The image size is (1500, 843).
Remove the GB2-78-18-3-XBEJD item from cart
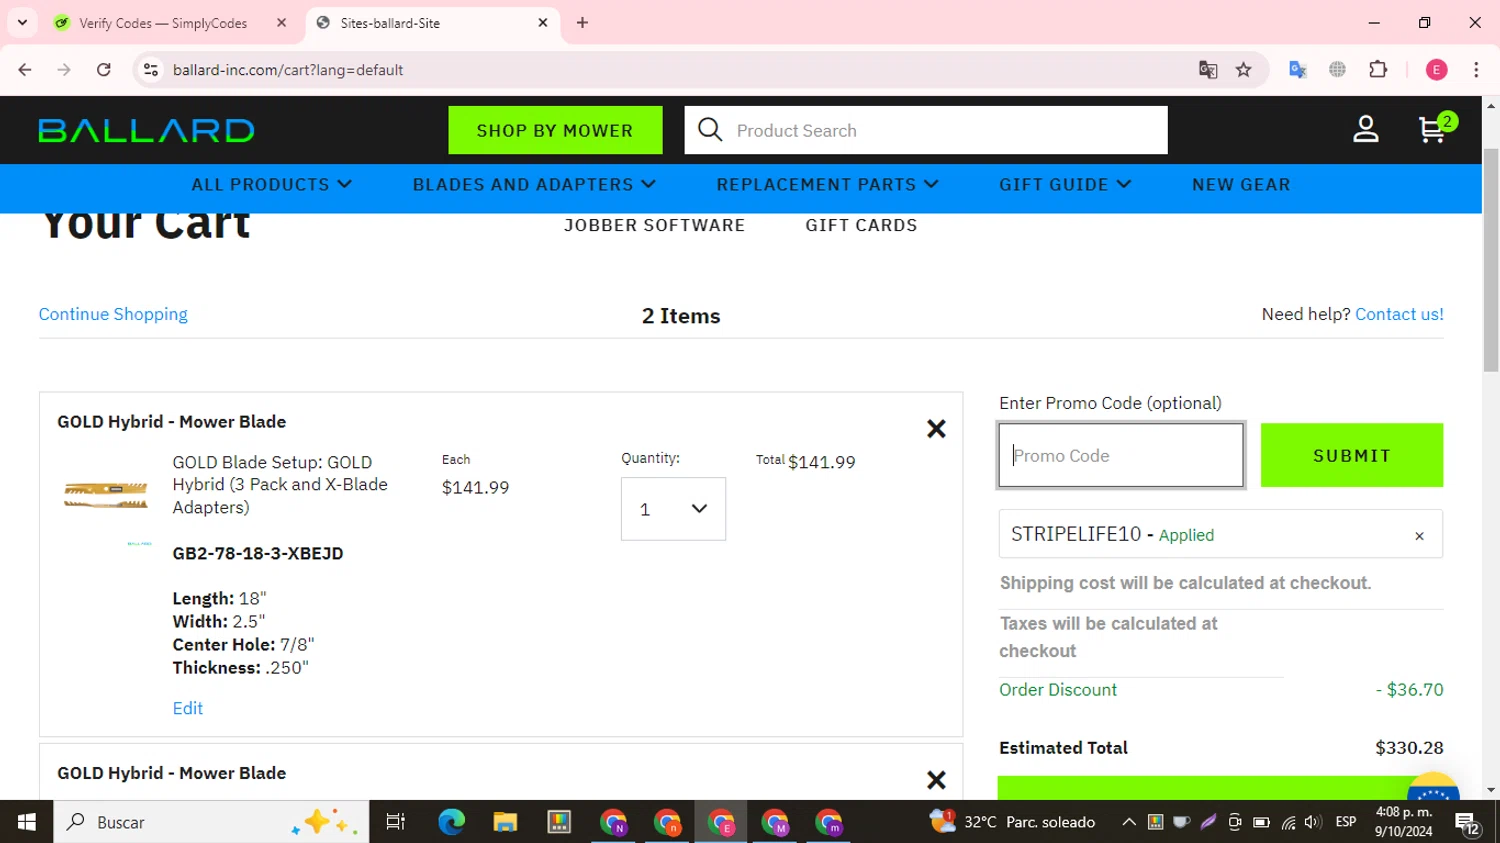(x=936, y=429)
